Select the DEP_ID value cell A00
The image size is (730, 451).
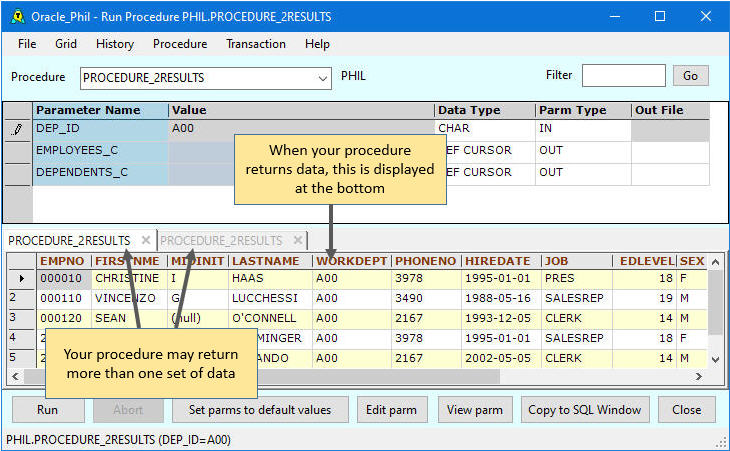(301, 128)
